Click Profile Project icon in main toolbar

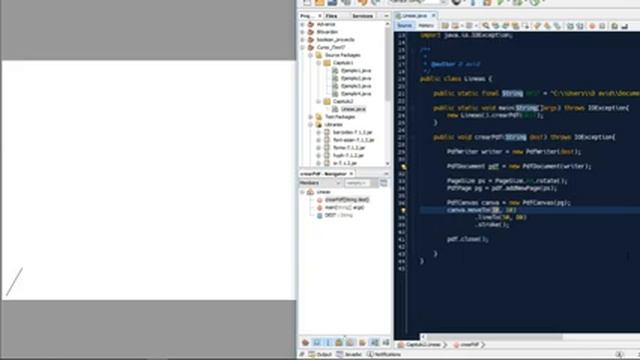(x=535, y=2)
